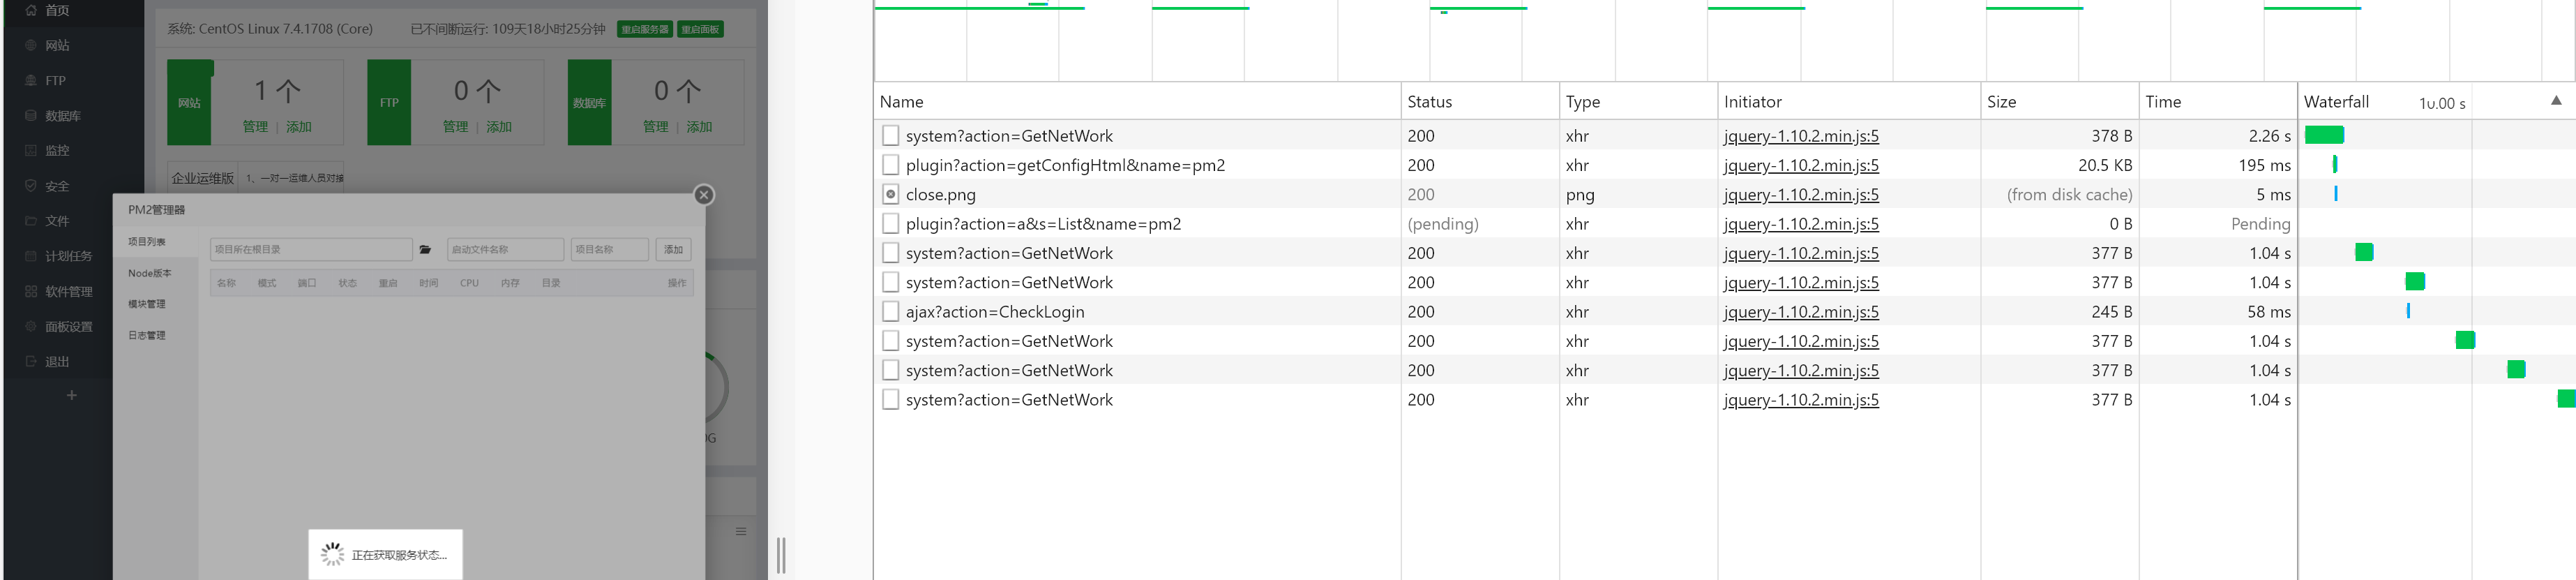Open jquery initiator link for CheckLogin row
Screen dimensions: 2576x580
(1801, 312)
